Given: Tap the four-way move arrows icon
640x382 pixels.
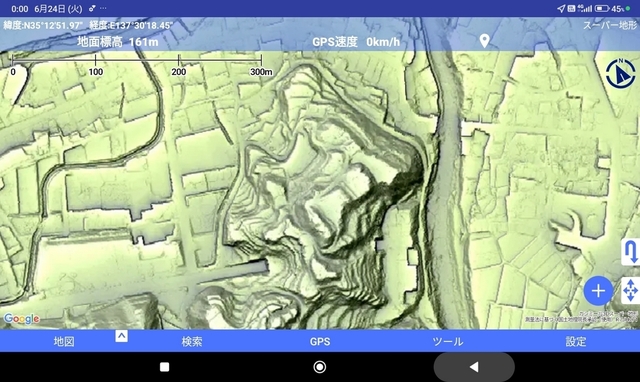Looking at the screenshot, I should point(631,291).
